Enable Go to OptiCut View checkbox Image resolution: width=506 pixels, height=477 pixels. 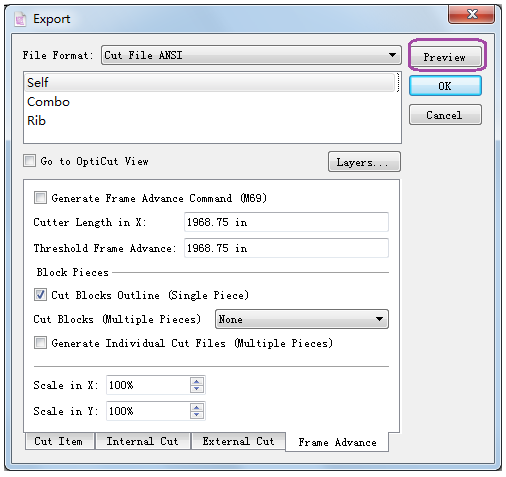[30, 161]
